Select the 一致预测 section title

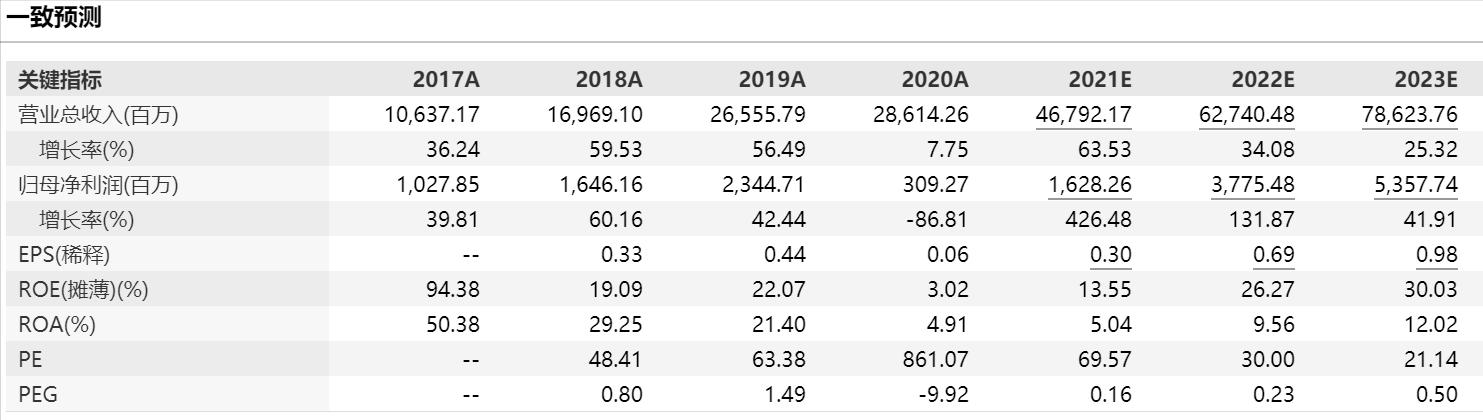[54, 19]
